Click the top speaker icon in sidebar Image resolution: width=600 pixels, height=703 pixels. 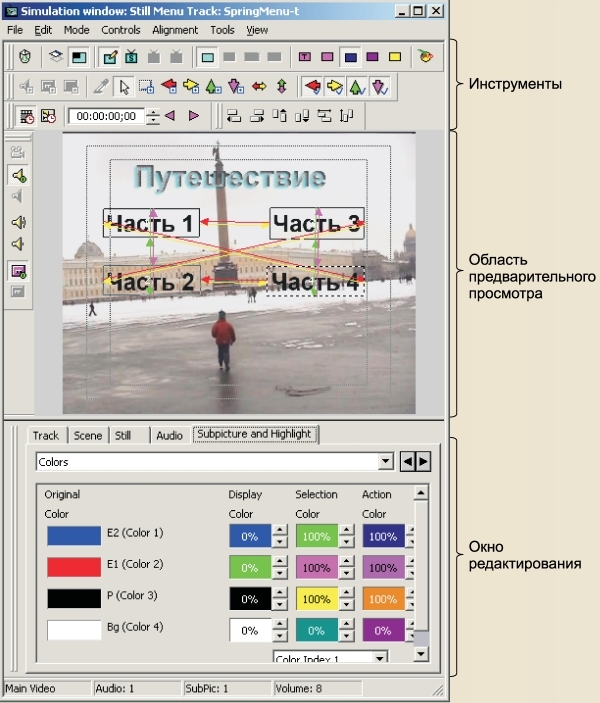(18, 176)
